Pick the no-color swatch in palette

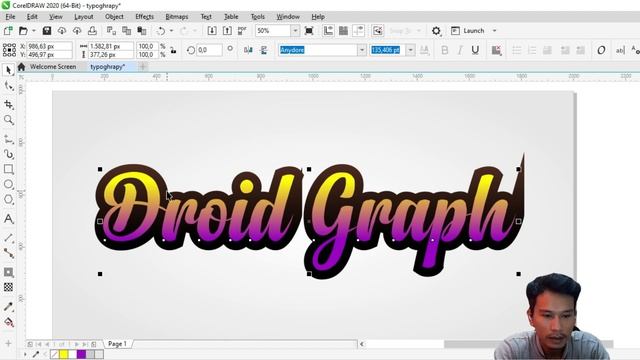coord(54,354)
